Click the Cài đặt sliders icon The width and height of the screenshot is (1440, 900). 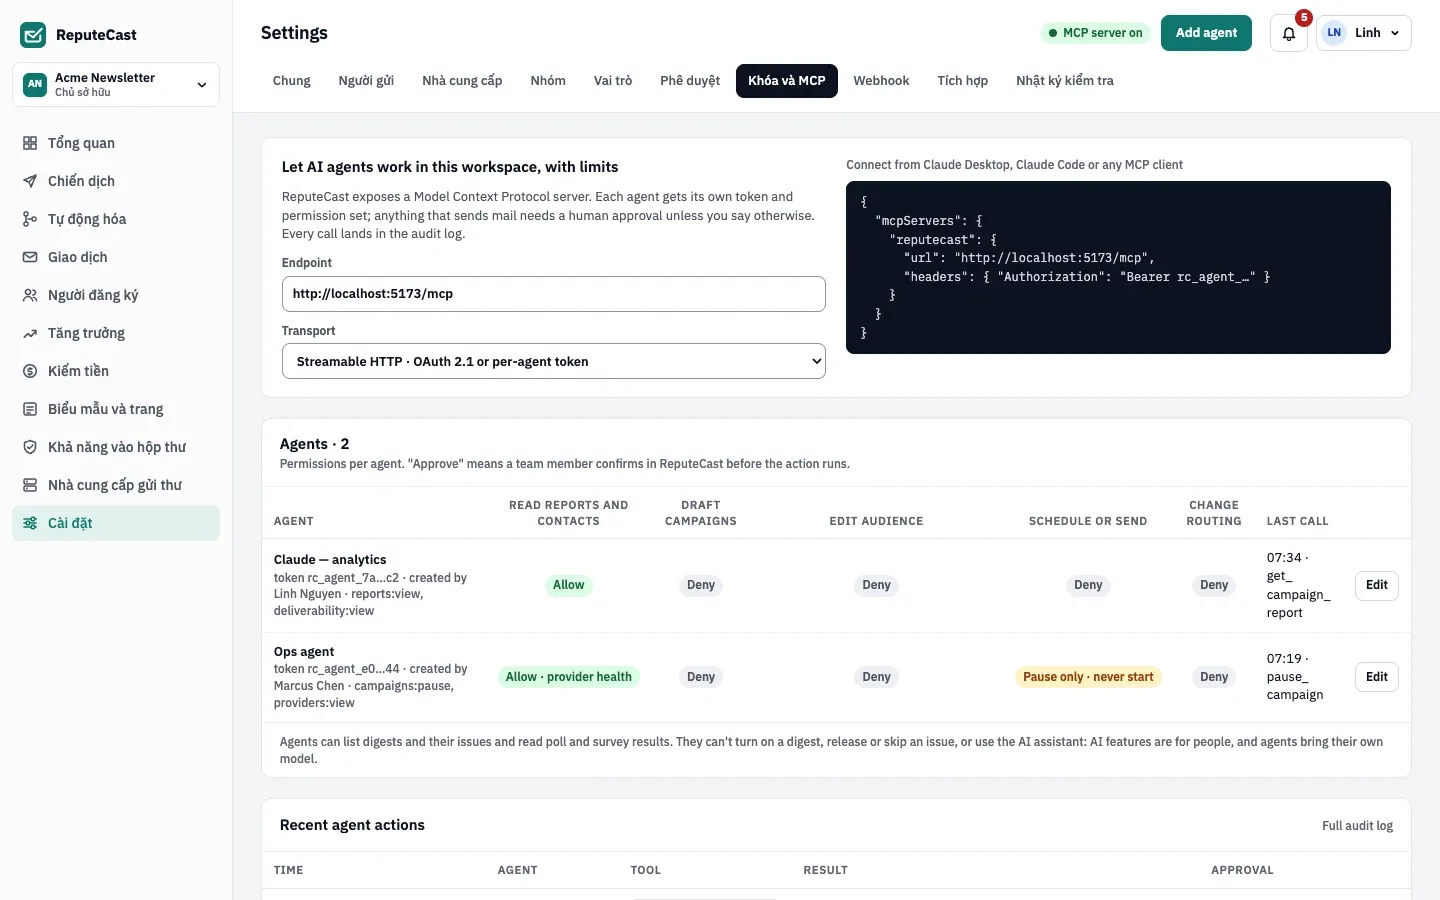click(x=30, y=523)
